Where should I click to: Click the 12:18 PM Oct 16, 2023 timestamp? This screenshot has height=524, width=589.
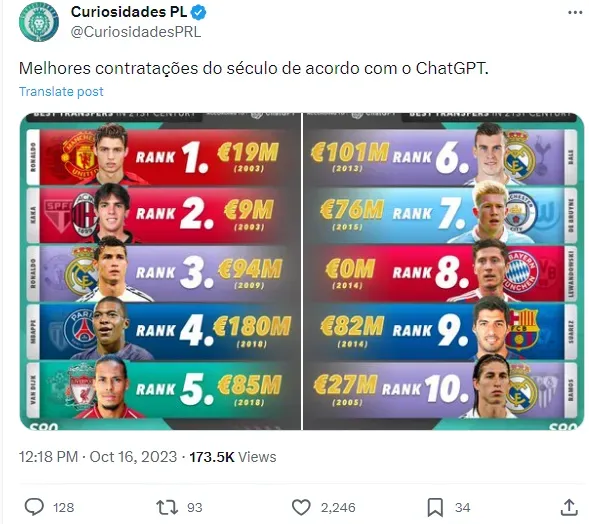point(98,457)
